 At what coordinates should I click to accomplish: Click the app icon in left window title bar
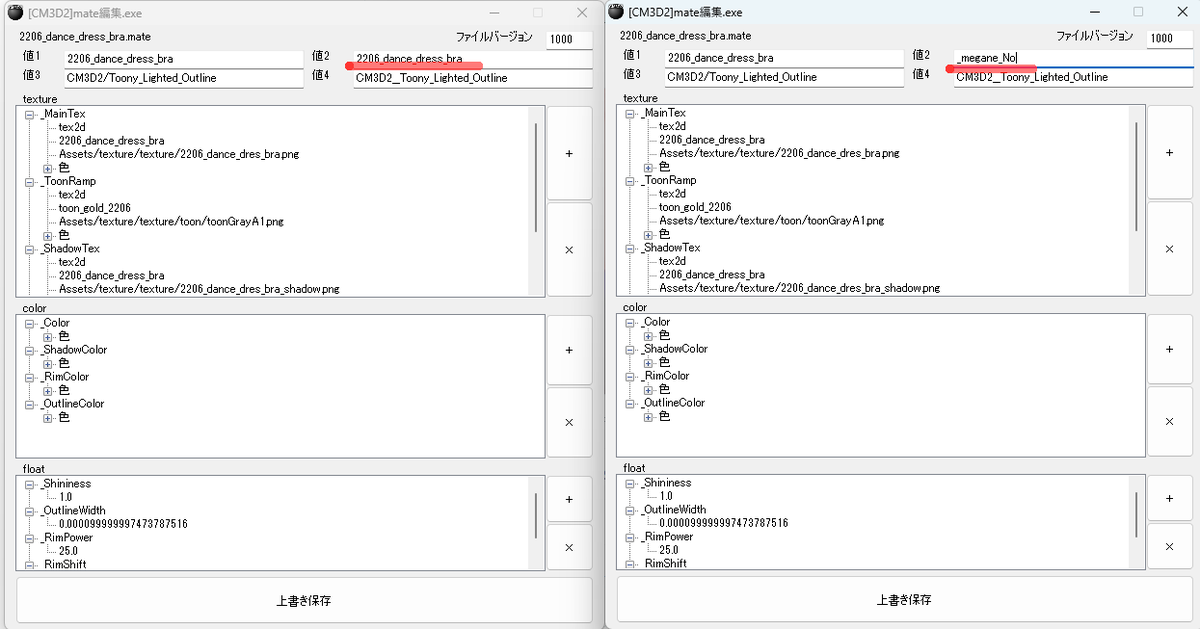[13, 13]
